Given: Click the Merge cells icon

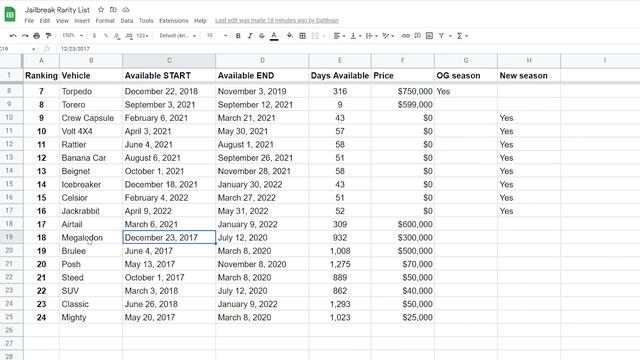Looking at the screenshot, I should pos(315,36).
